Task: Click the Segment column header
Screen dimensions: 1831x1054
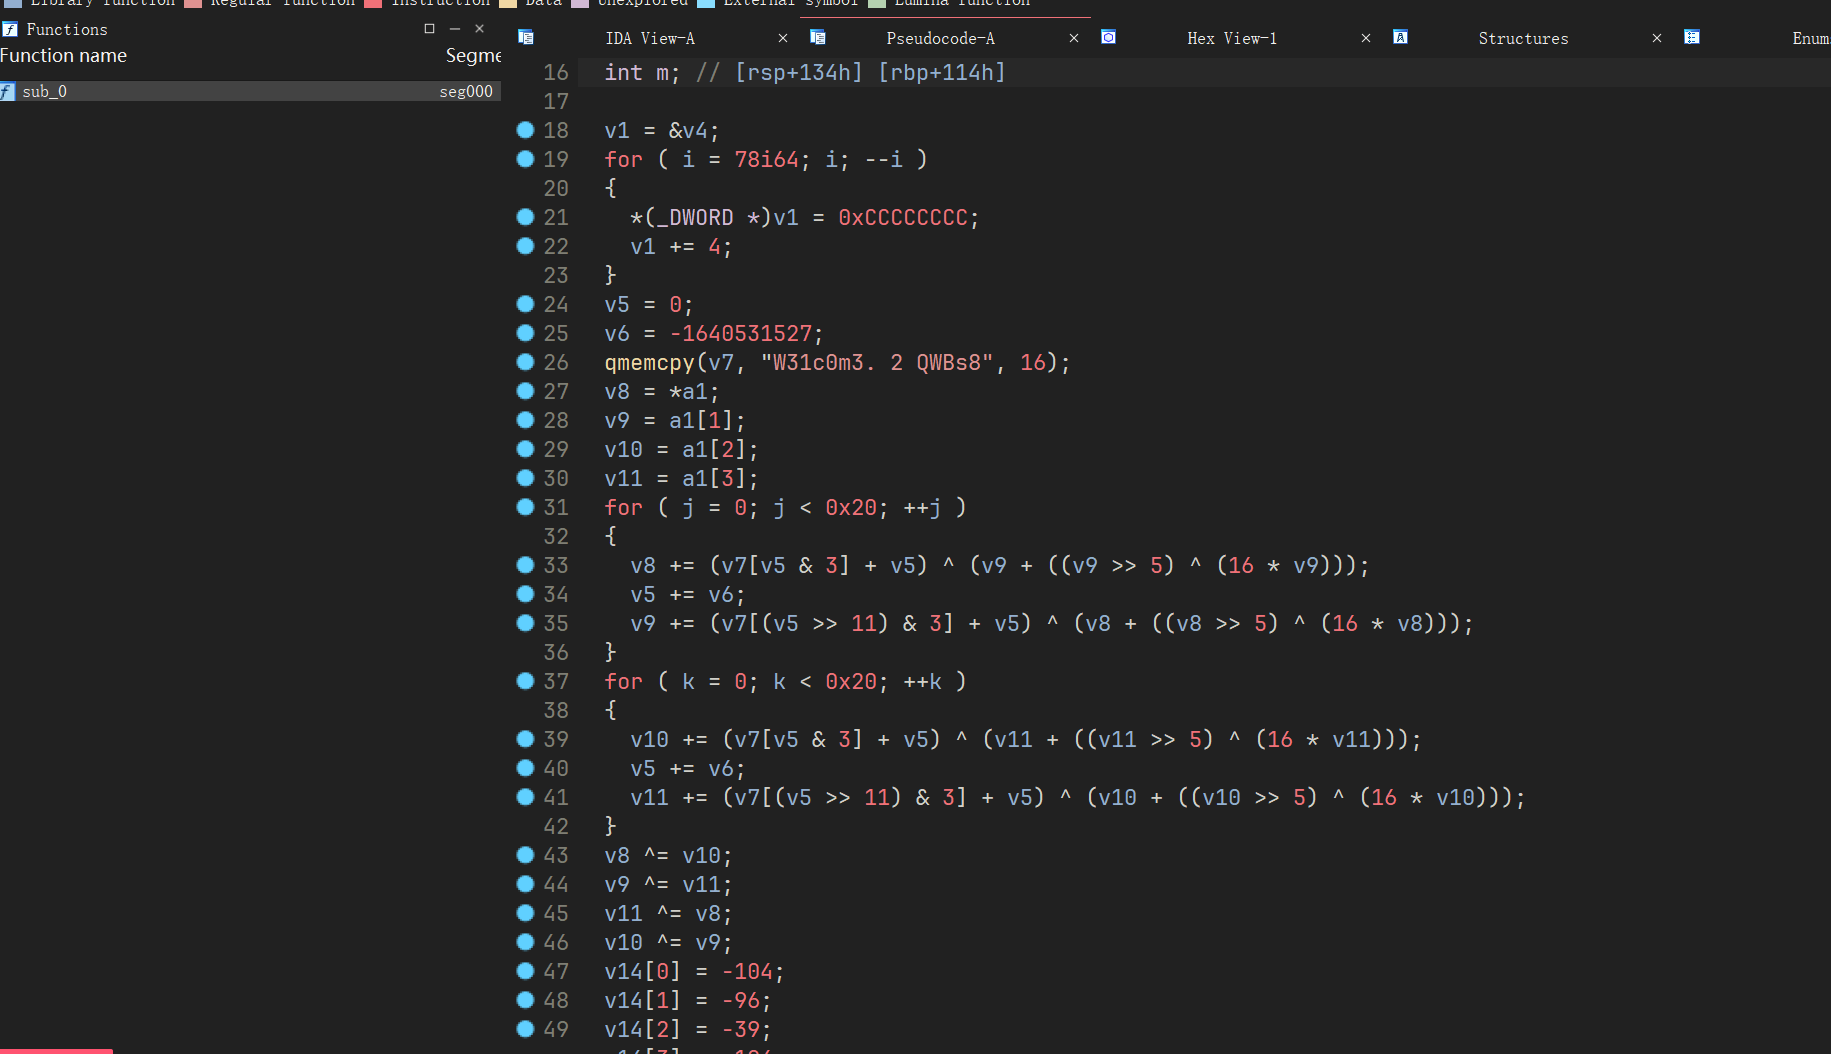Action: (x=472, y=56)
